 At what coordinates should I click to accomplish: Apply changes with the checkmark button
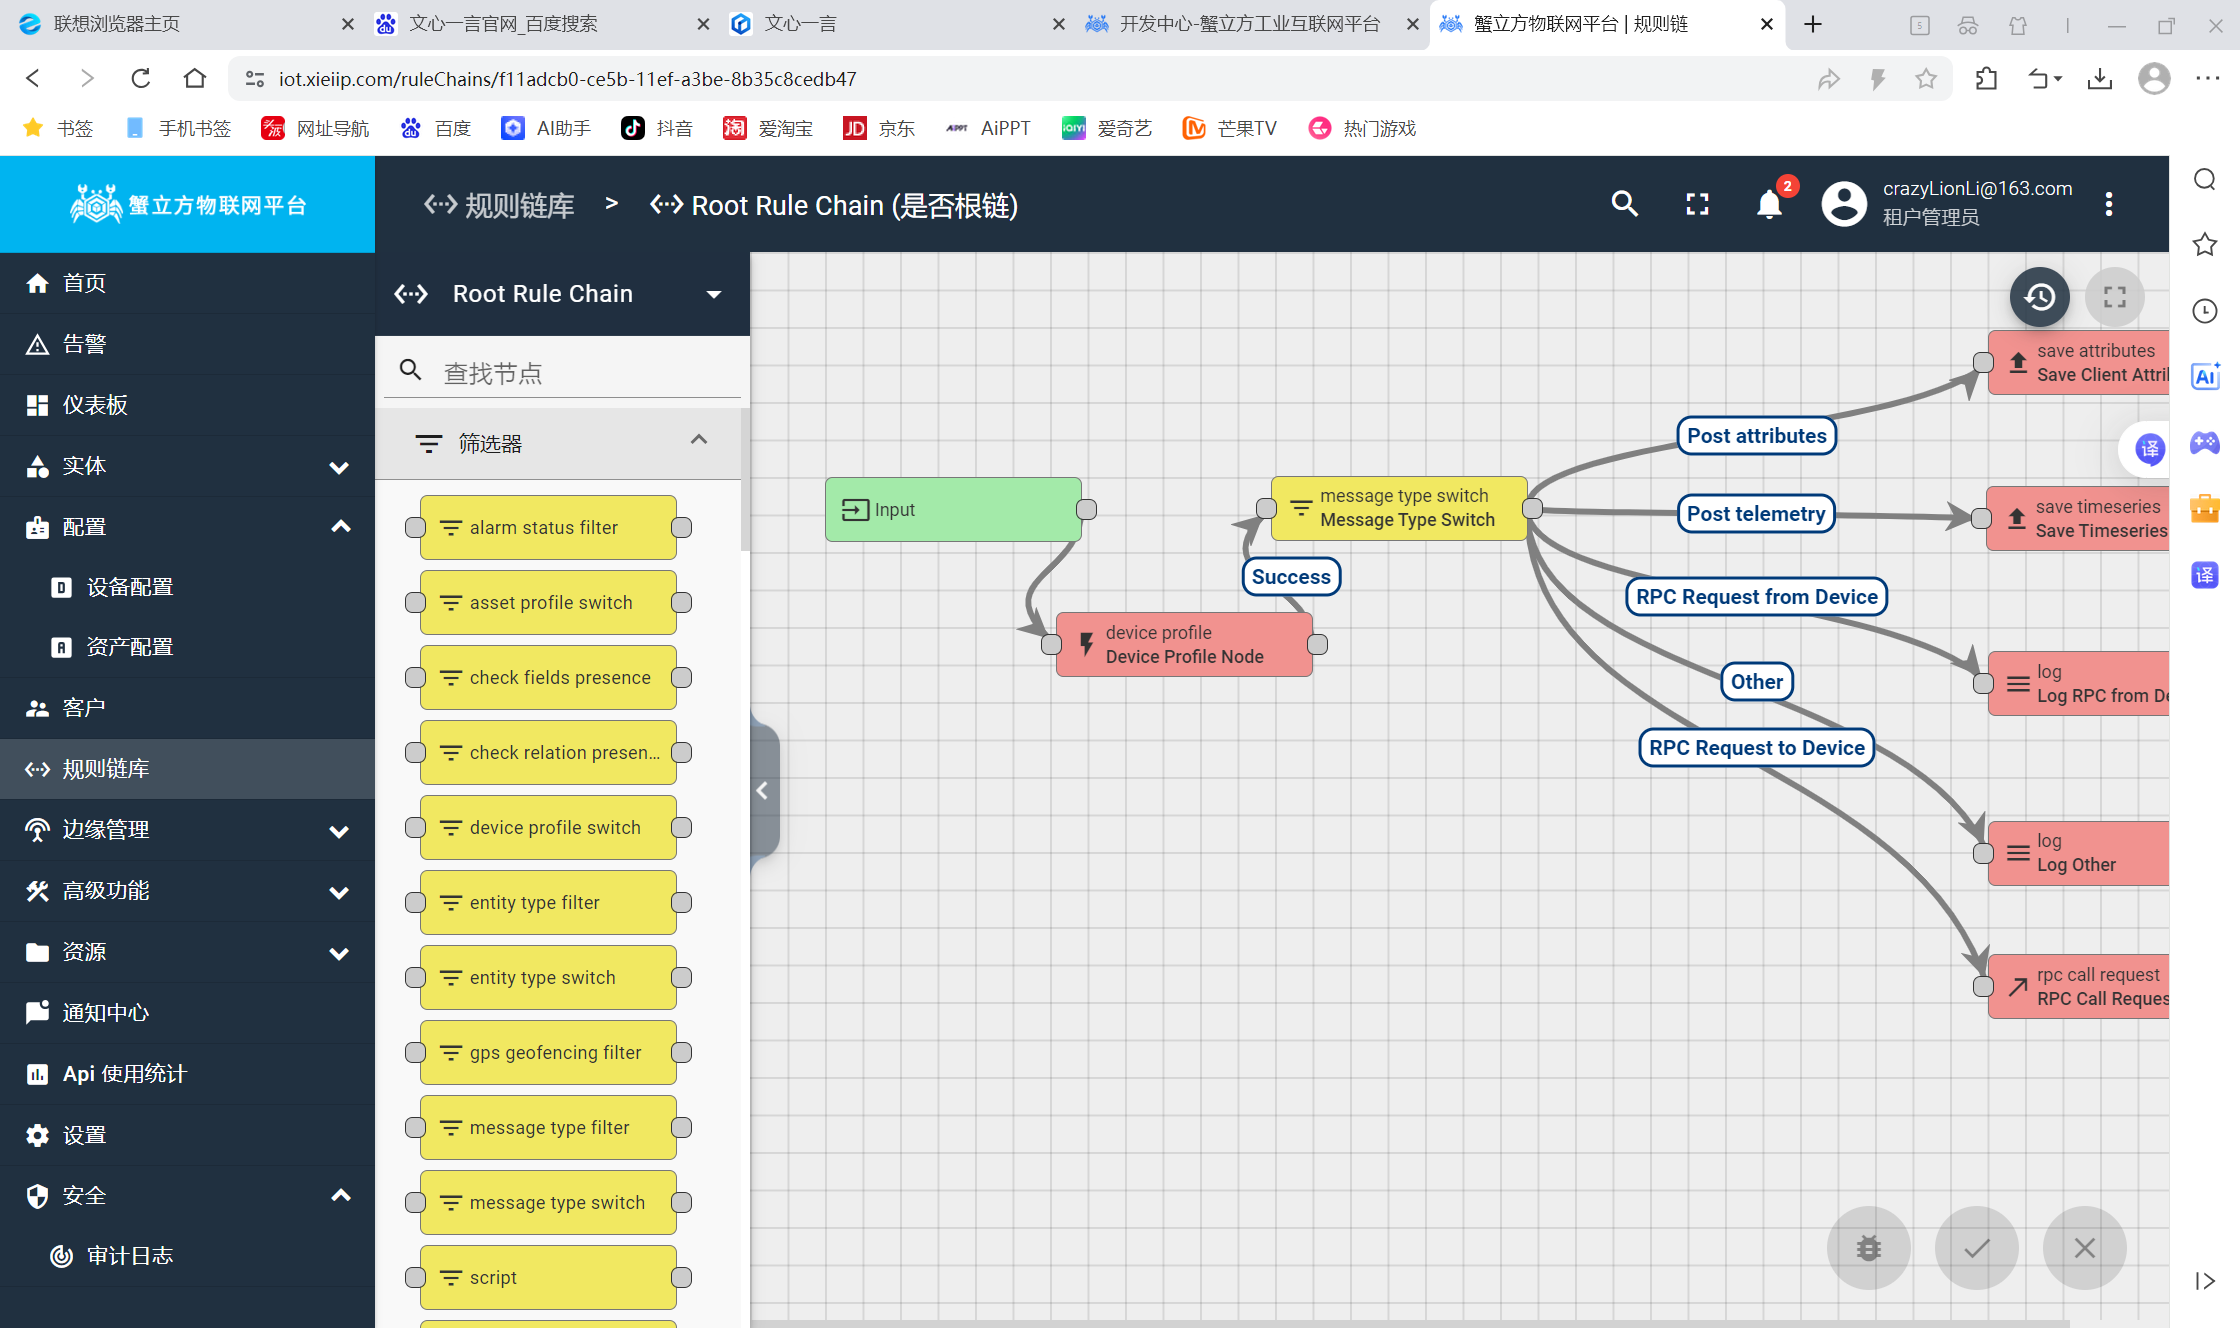[1977, 1248]
